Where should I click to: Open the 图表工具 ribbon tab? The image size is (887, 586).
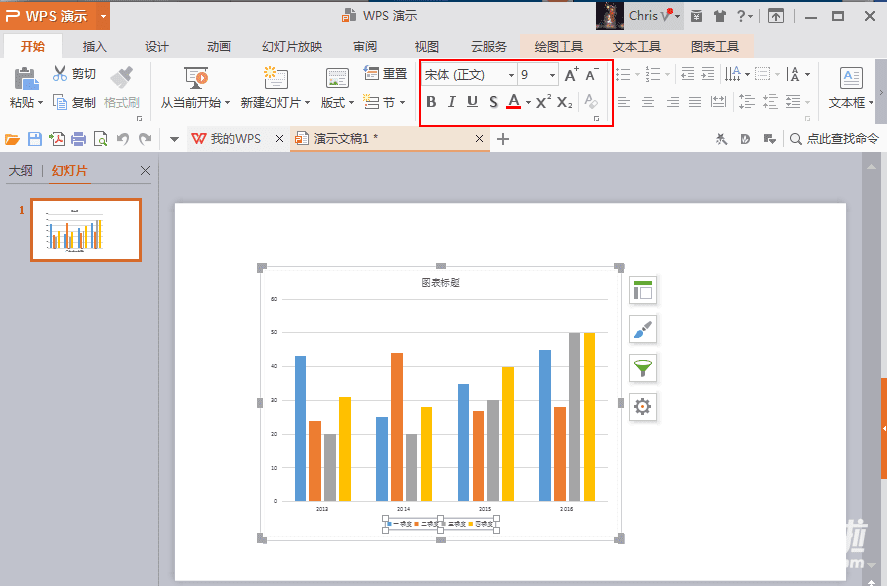(714, 46)
